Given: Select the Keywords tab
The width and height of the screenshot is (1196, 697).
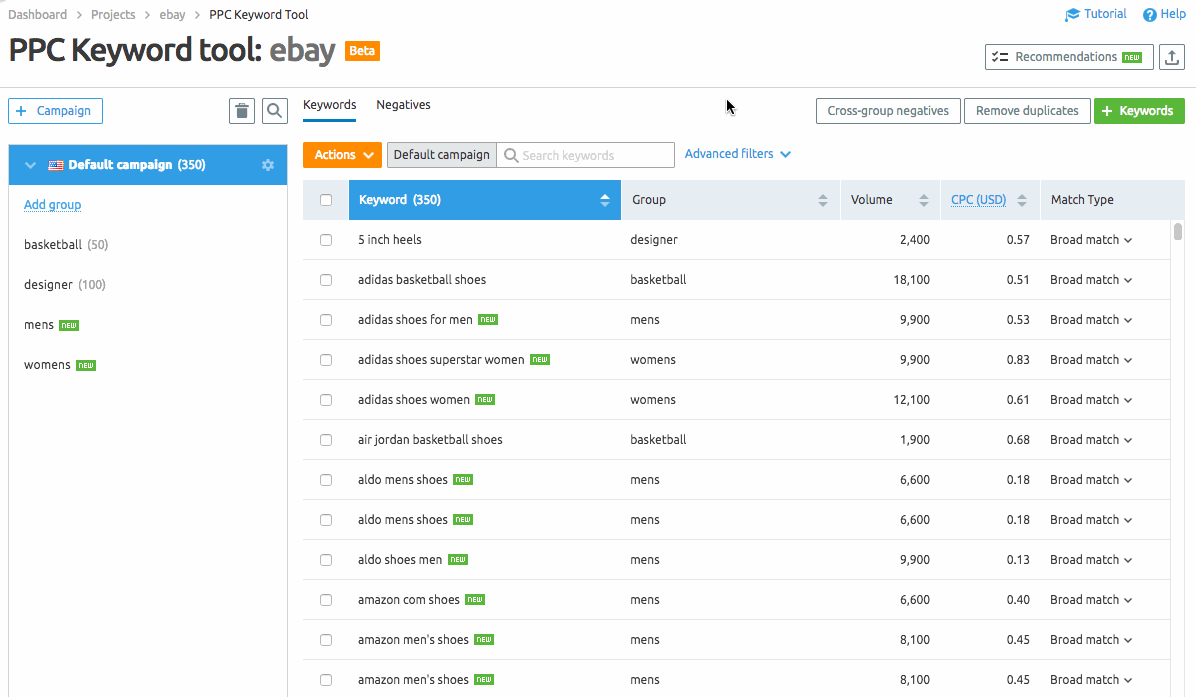Looking at the screenshot, I should [x=329, y=104].
